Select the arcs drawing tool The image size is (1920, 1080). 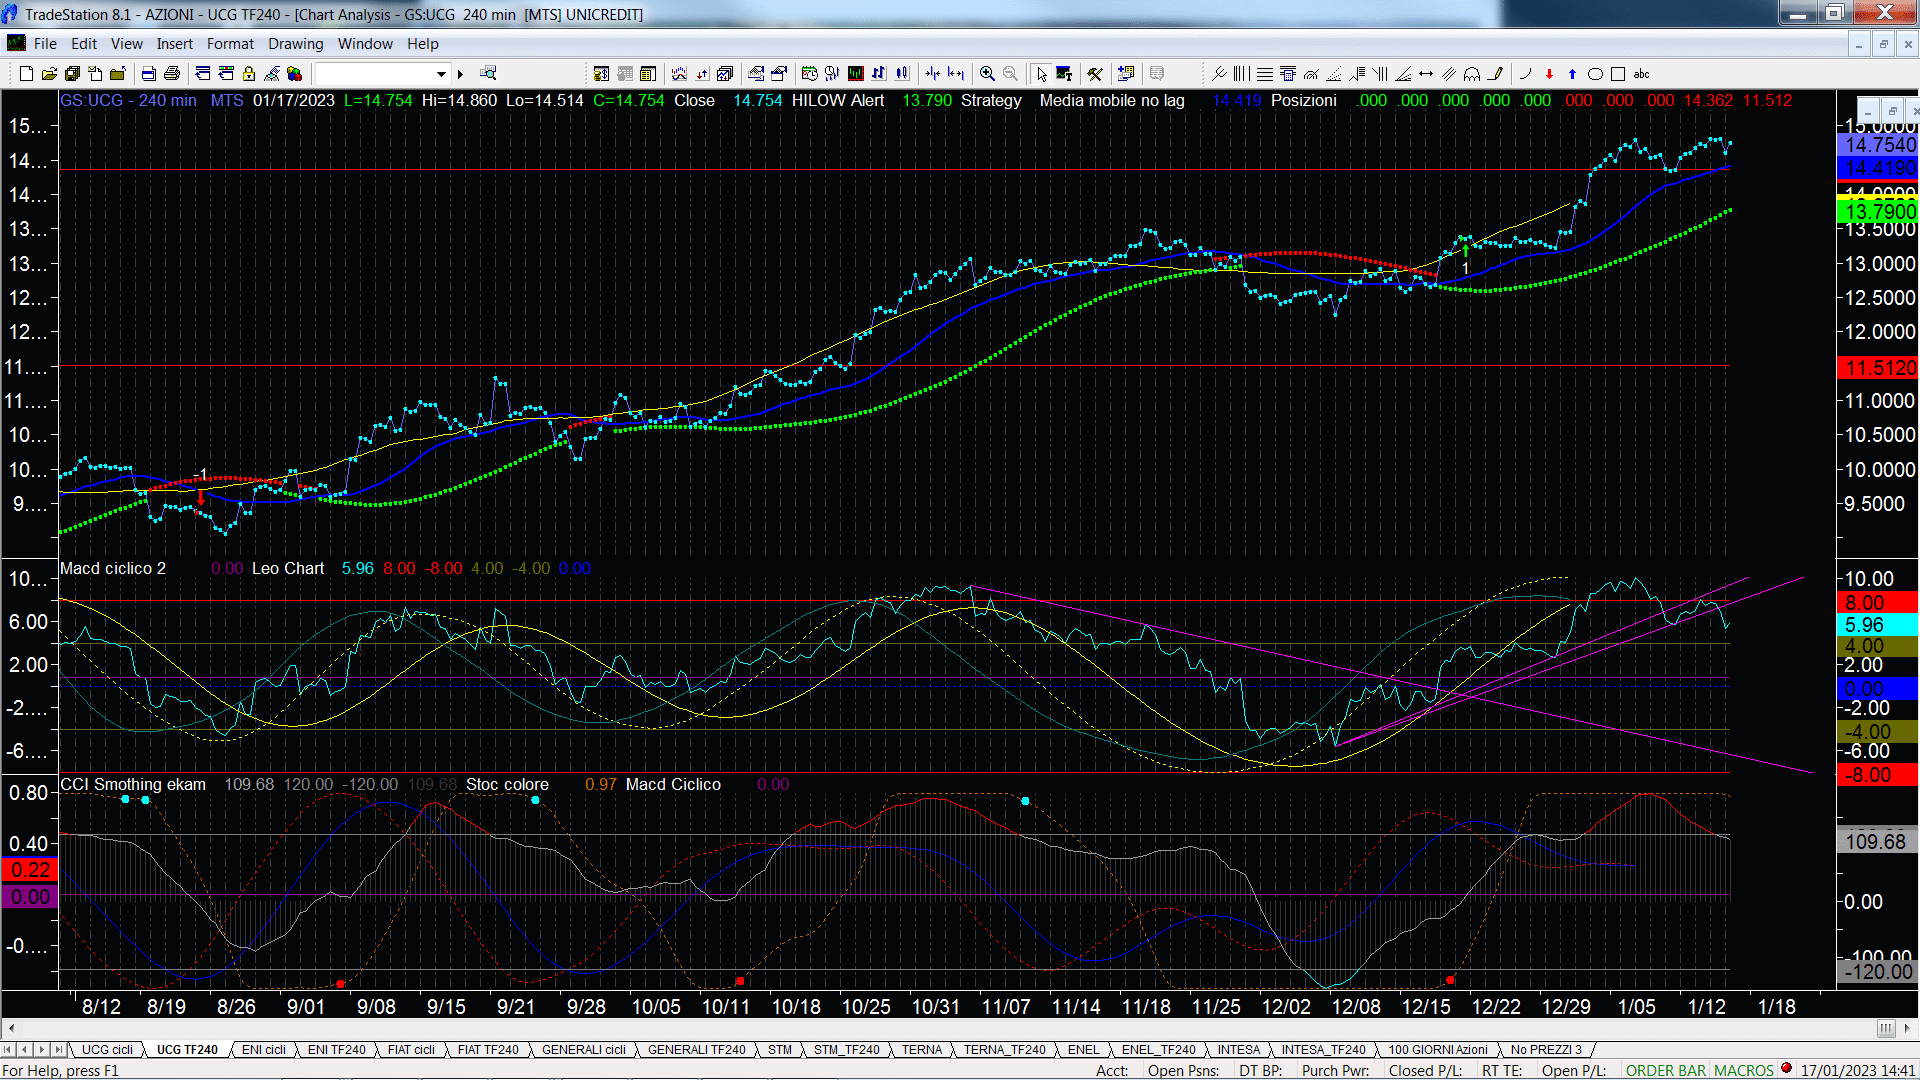coord(1472,73)
